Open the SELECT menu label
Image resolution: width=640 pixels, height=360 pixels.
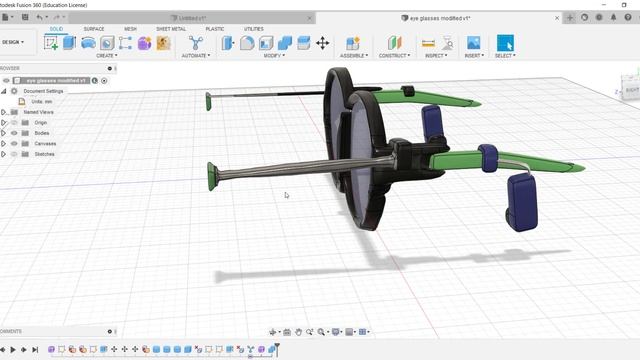pyautogui.click(x=505, y=56)
